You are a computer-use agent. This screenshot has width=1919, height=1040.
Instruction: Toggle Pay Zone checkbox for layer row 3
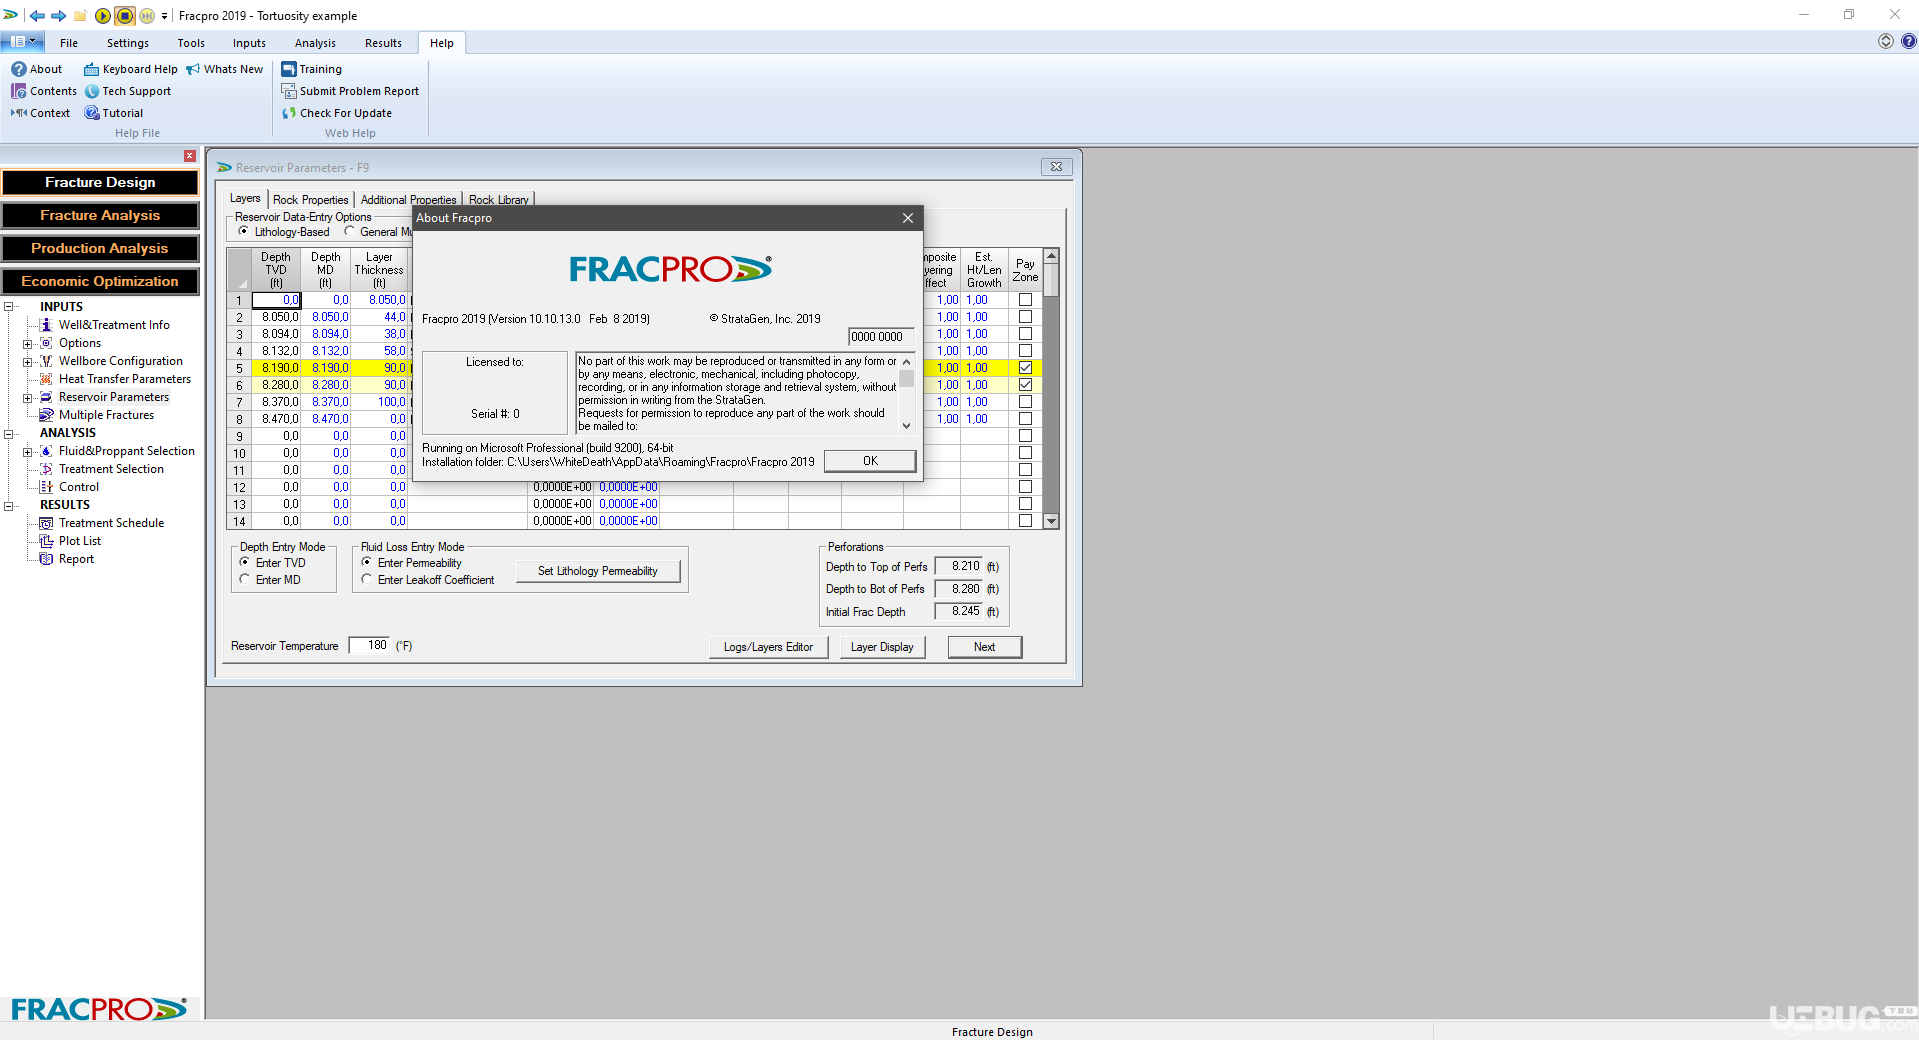point(1025,334)
